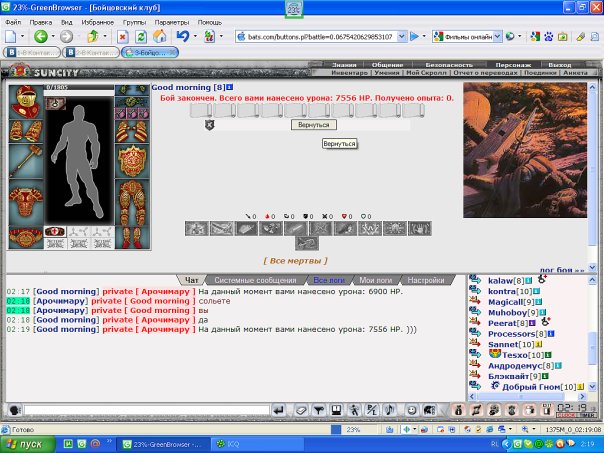Click the speaking head icon left of chat input
The height and width of the screenshot is (453, 604).
[x=15, y=410]
